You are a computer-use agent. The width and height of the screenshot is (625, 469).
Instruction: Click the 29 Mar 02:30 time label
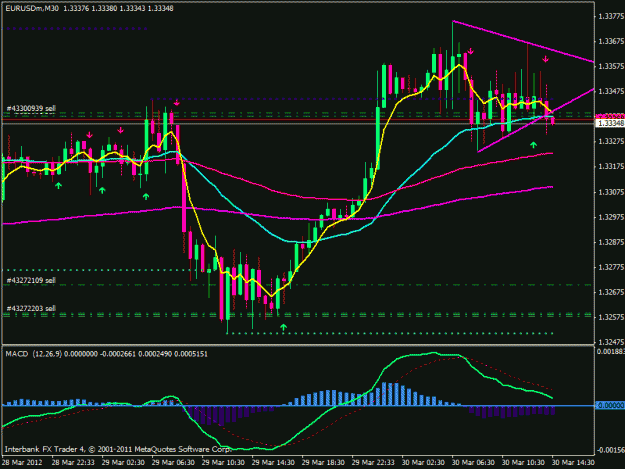[123, 463]
